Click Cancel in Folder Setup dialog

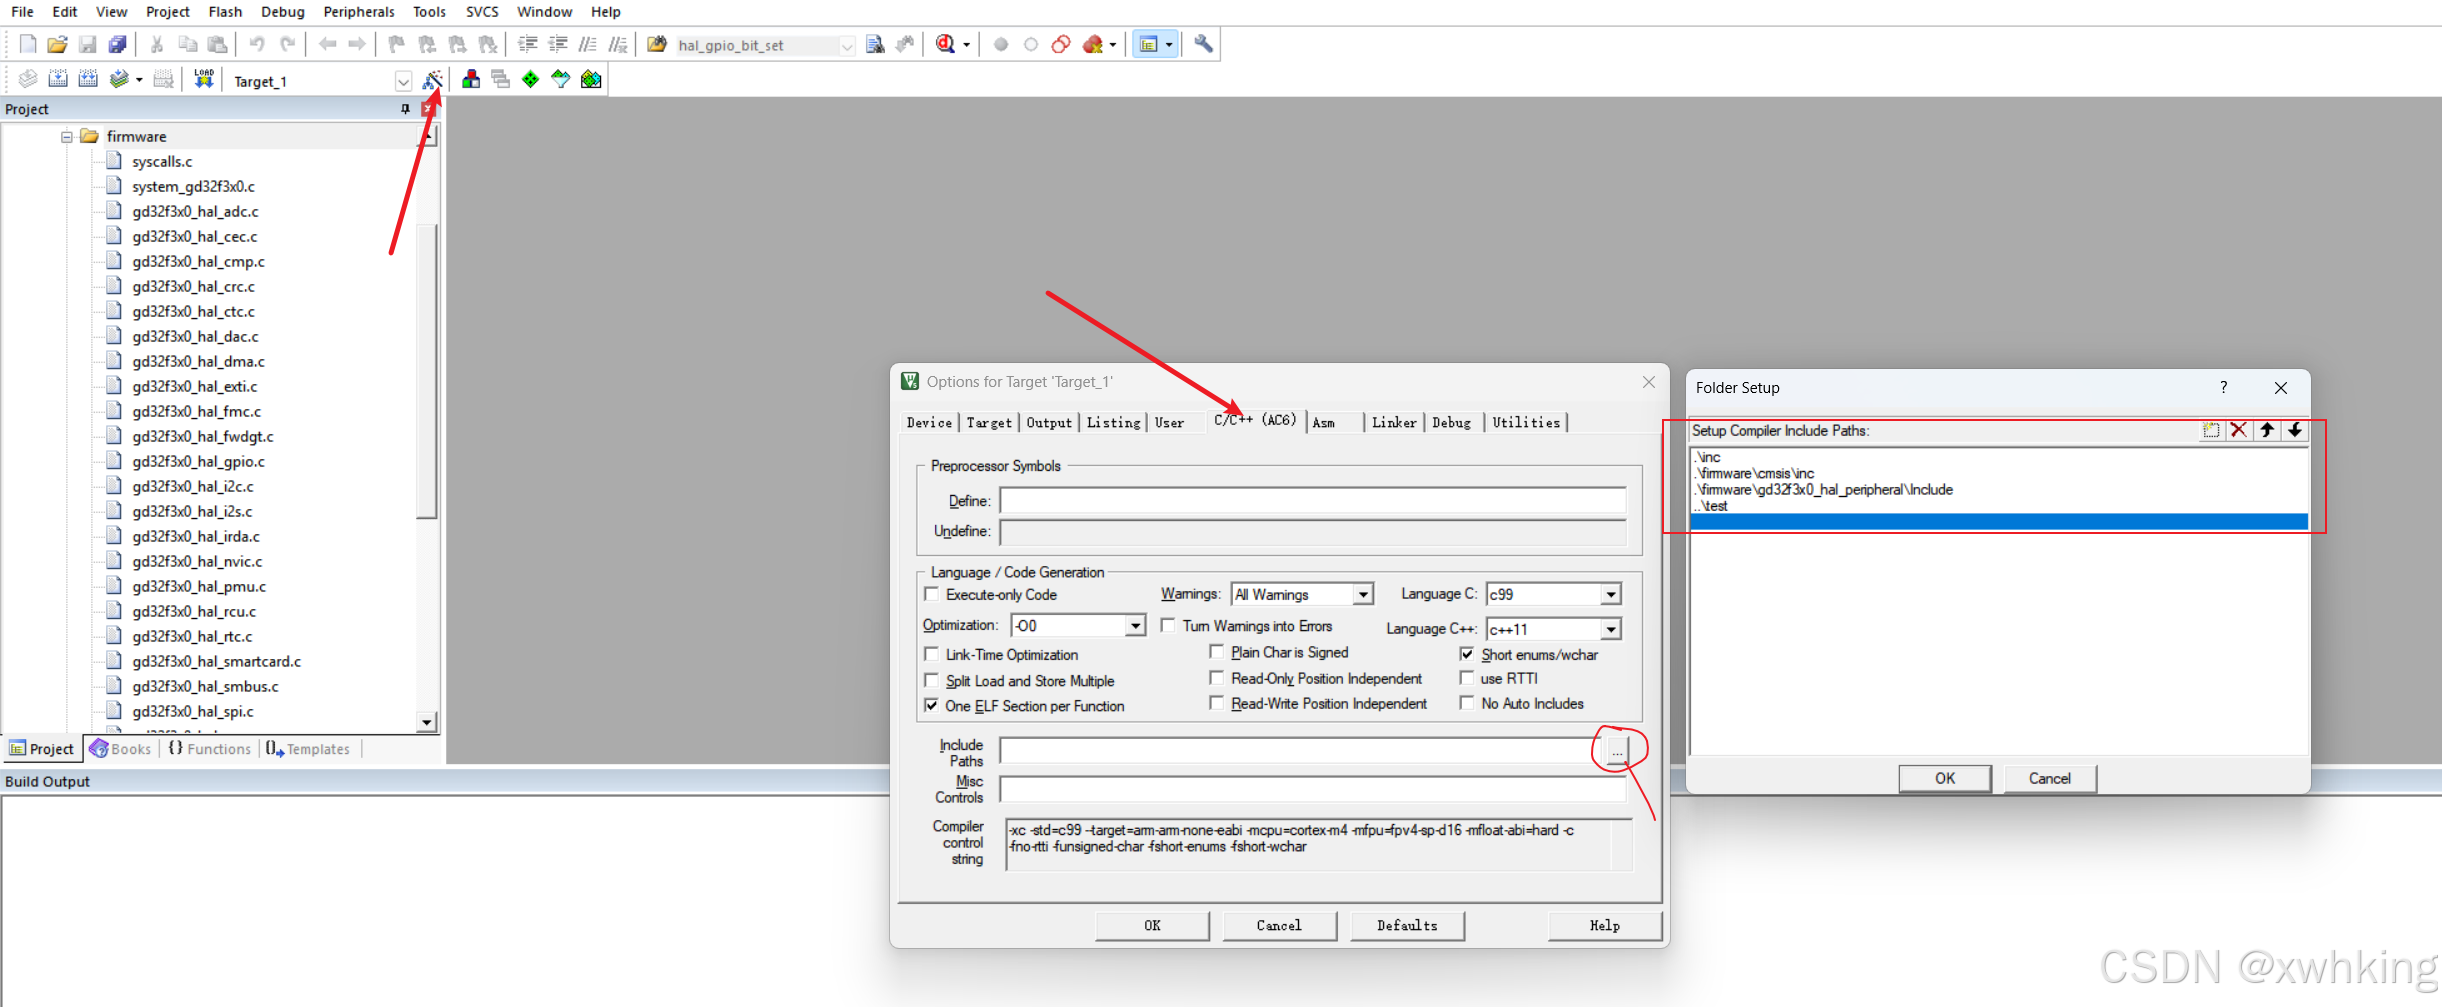tap(2049, 778)
